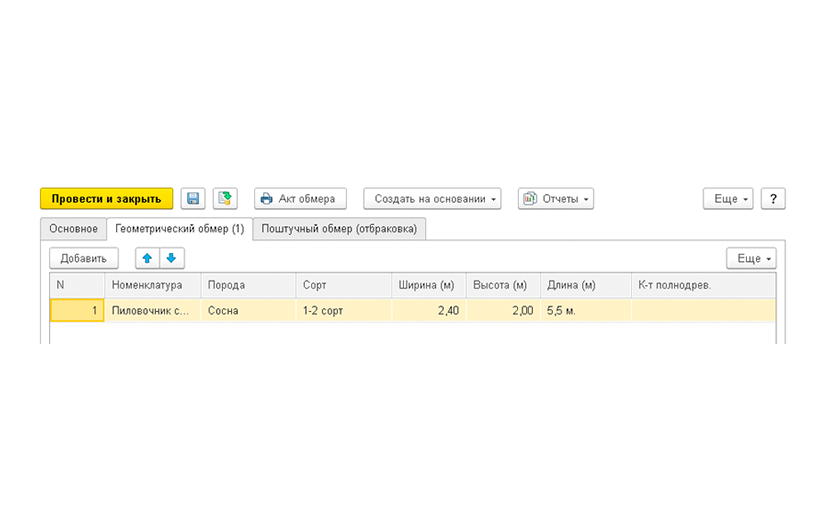Click the Номенклатура column header
Image resolution: width=830 pixels, height=521 pixels.
(x=152, y=285)
